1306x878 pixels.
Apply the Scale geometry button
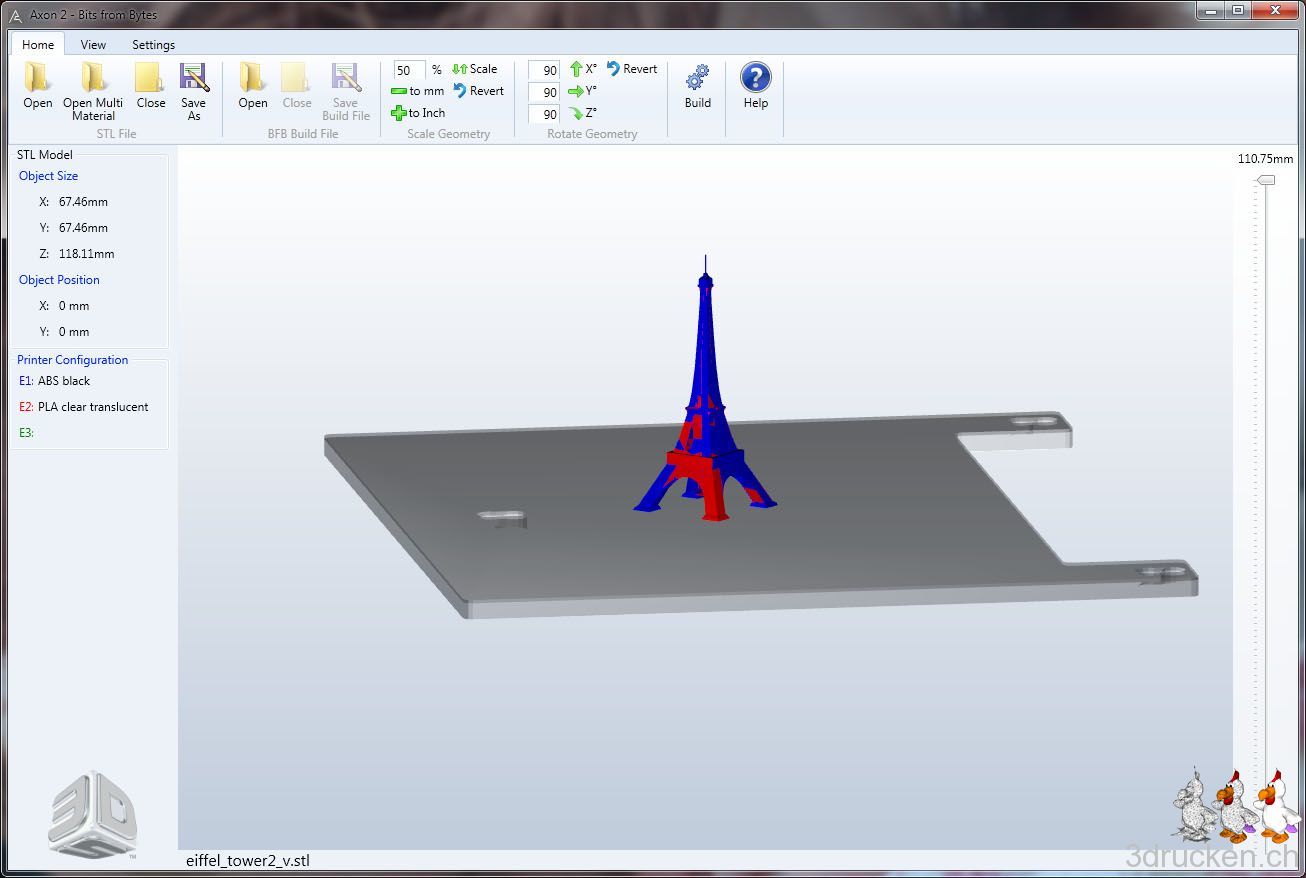475,69
